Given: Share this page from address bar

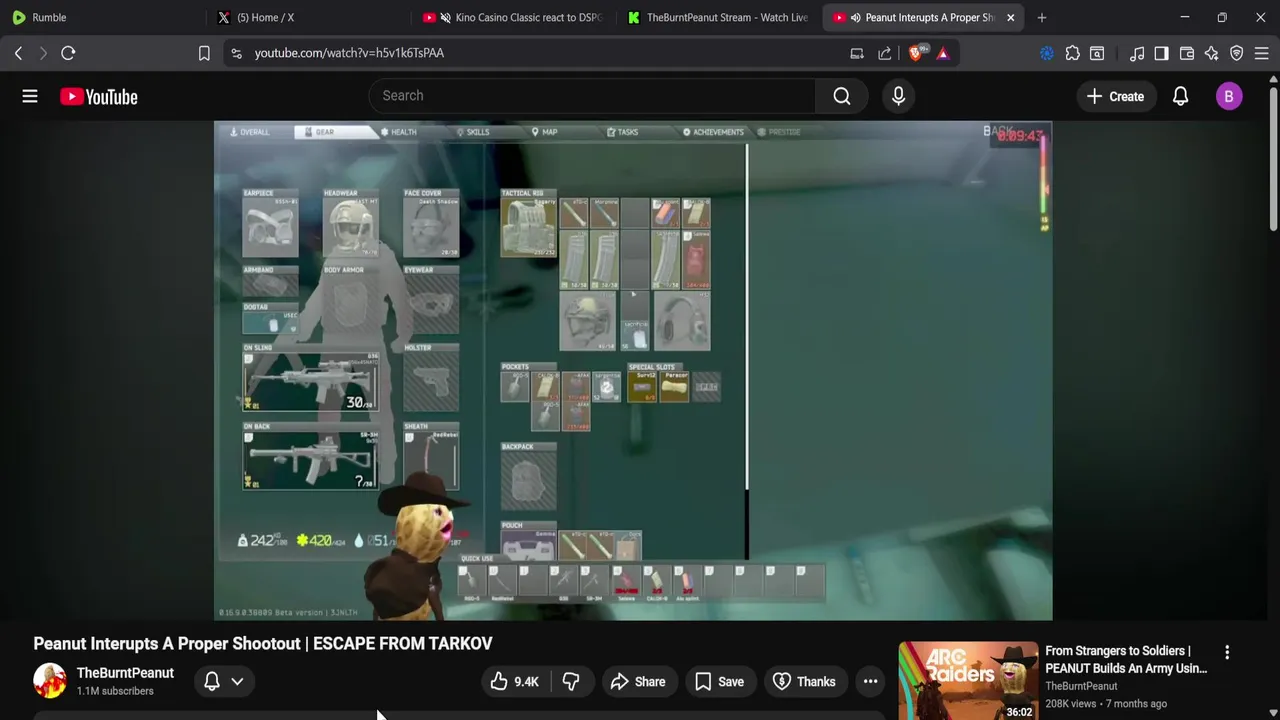Looking at the screenshot, I should coord(884,53).
